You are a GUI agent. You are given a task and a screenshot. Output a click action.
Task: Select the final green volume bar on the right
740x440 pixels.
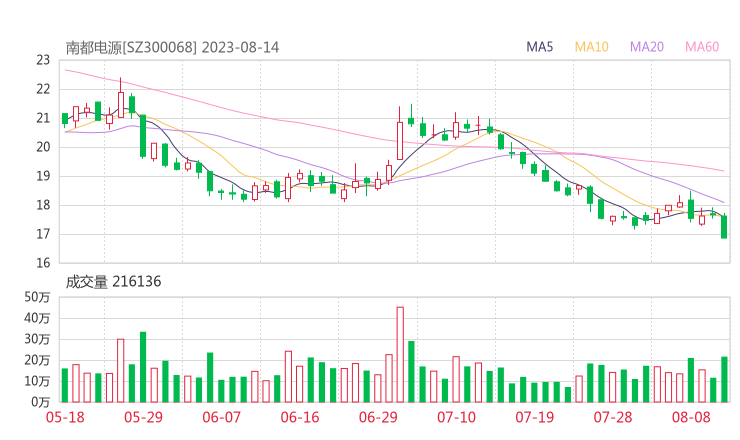click(x=724, y=380)
